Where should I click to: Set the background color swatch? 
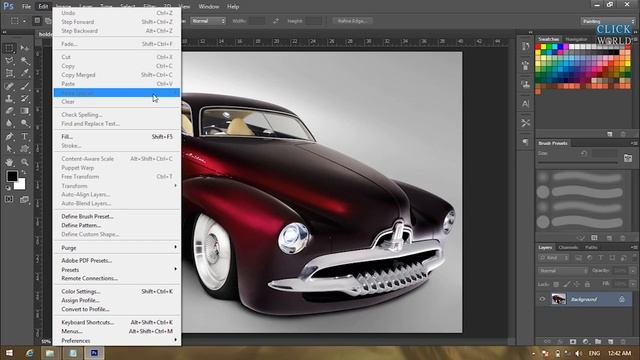tap(20, 185)
